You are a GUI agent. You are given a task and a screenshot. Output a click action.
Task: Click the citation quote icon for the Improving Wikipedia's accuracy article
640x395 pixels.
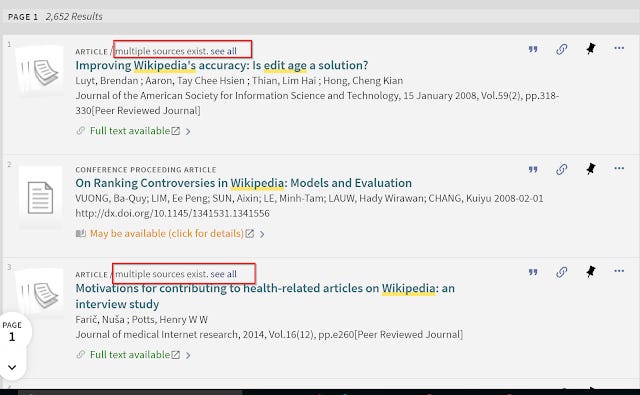coord(533,49)
